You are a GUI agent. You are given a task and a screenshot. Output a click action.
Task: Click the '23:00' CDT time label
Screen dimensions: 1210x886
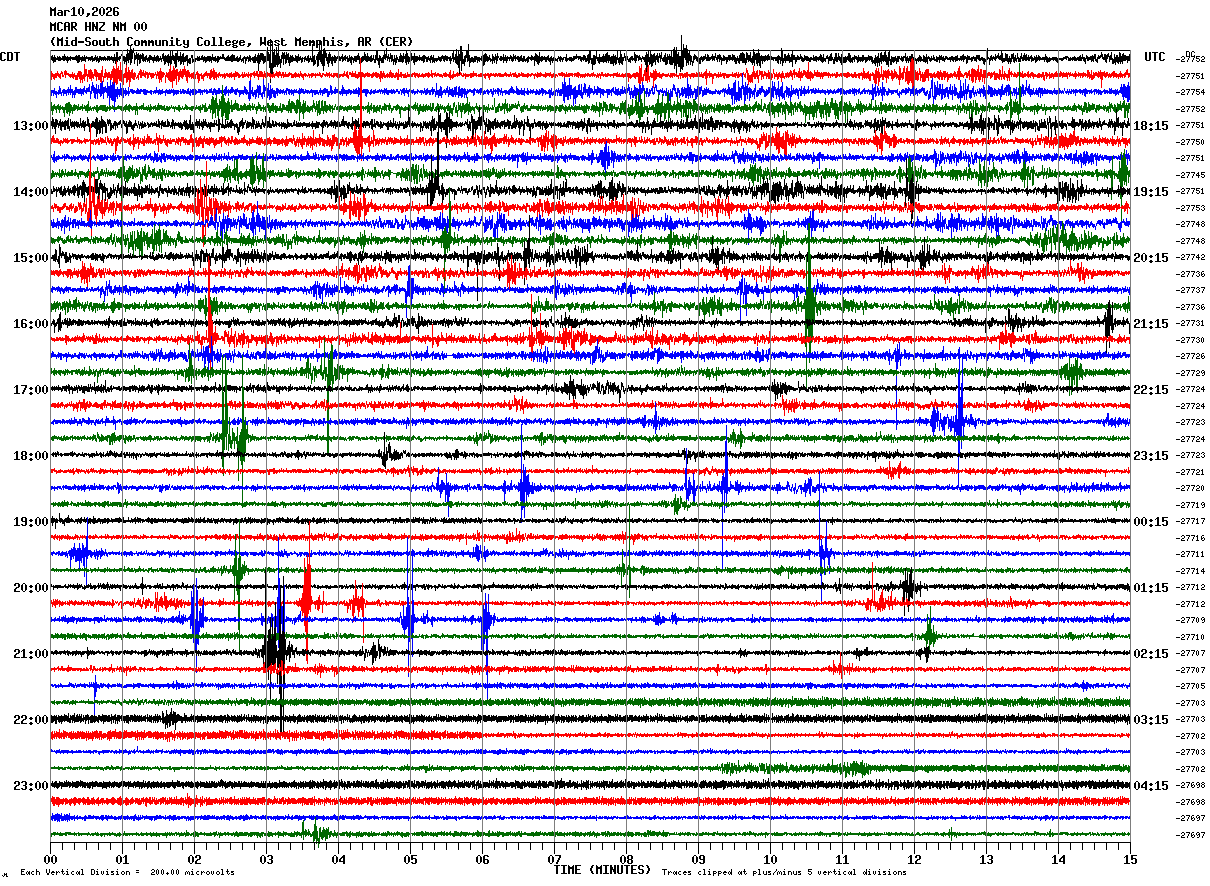(x=31, y=785)
